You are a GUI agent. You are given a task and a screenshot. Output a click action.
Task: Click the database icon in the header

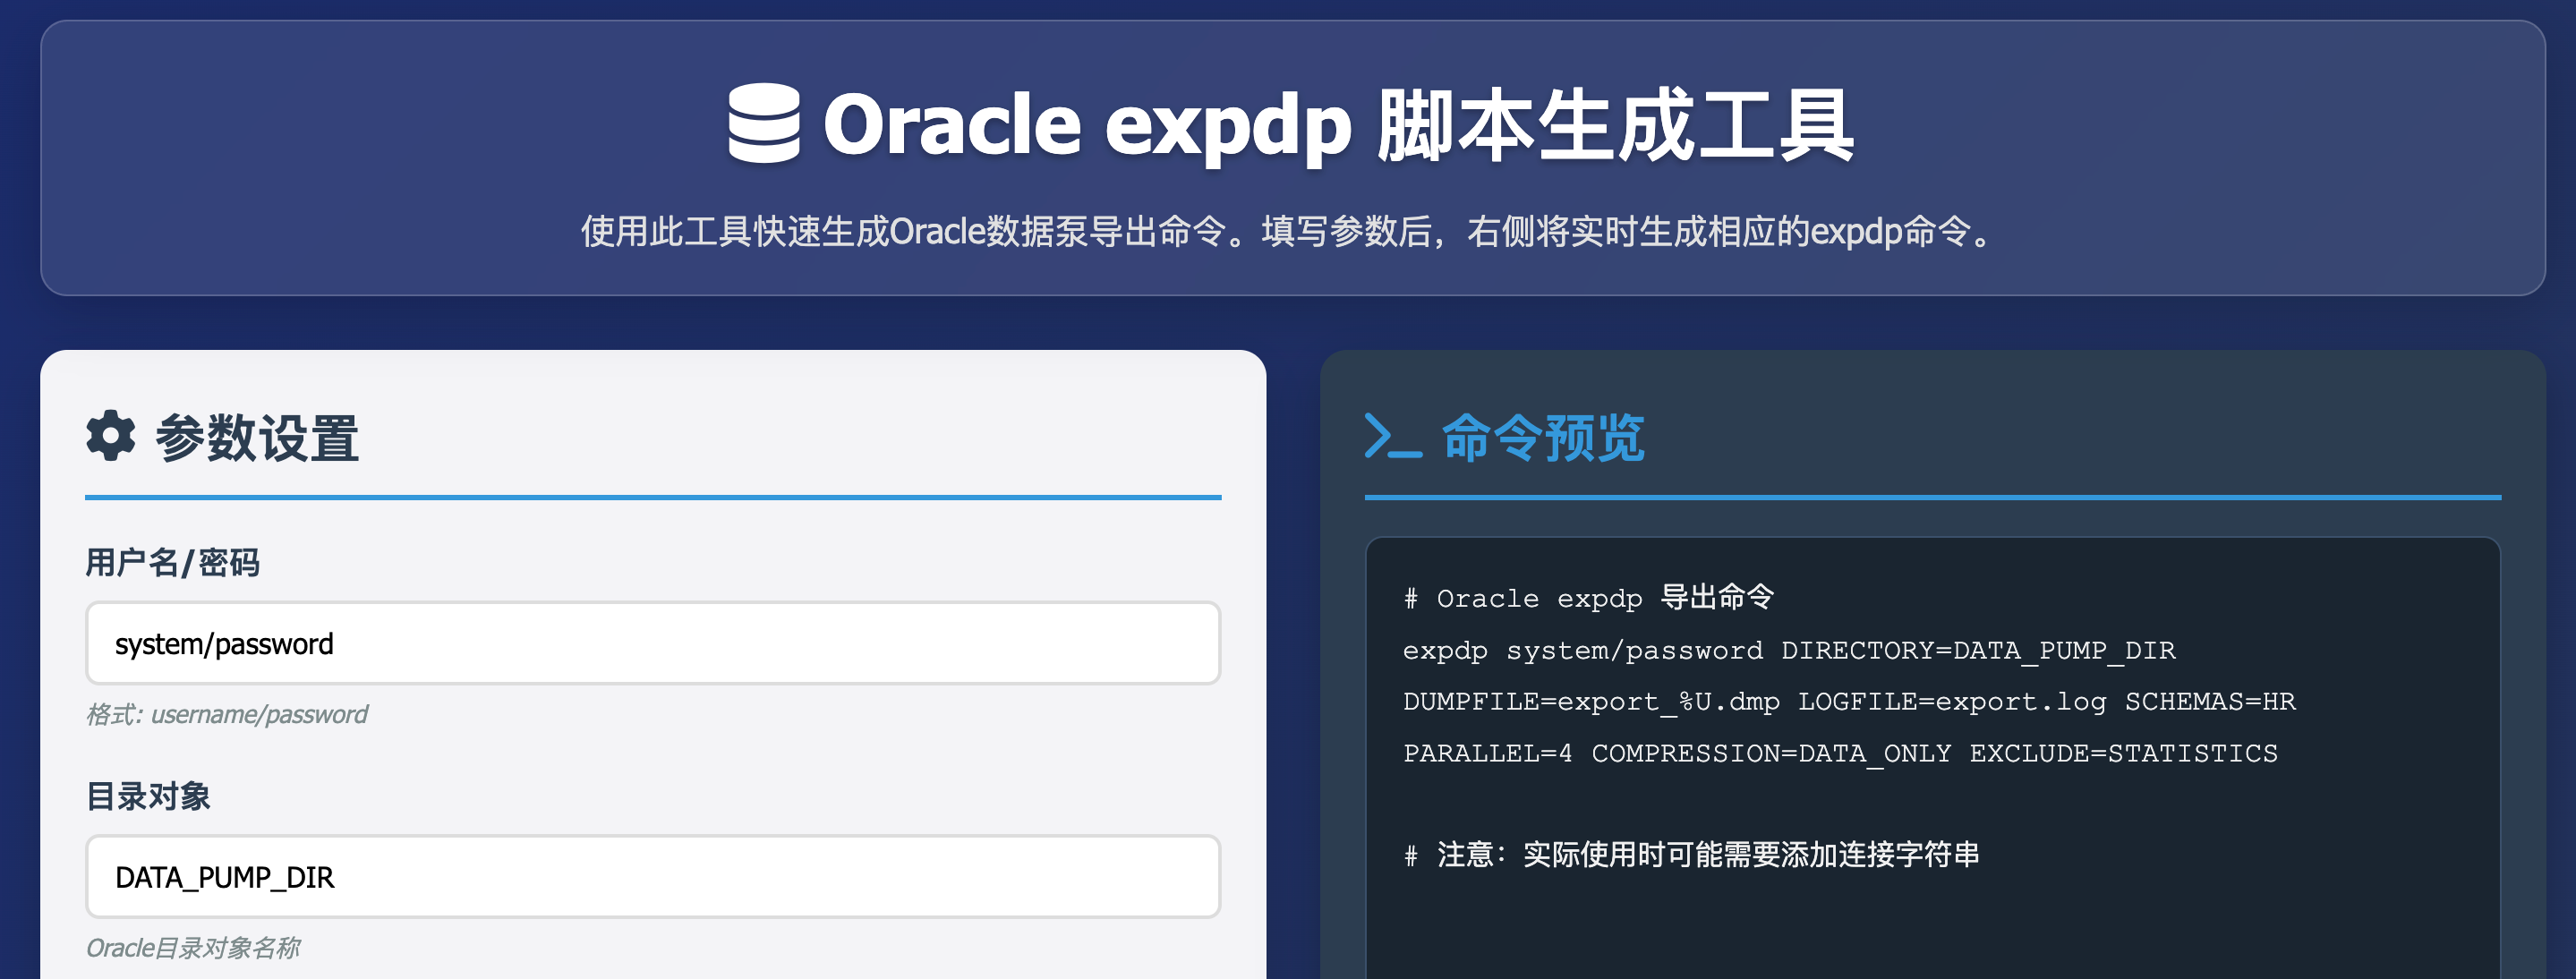763,123
